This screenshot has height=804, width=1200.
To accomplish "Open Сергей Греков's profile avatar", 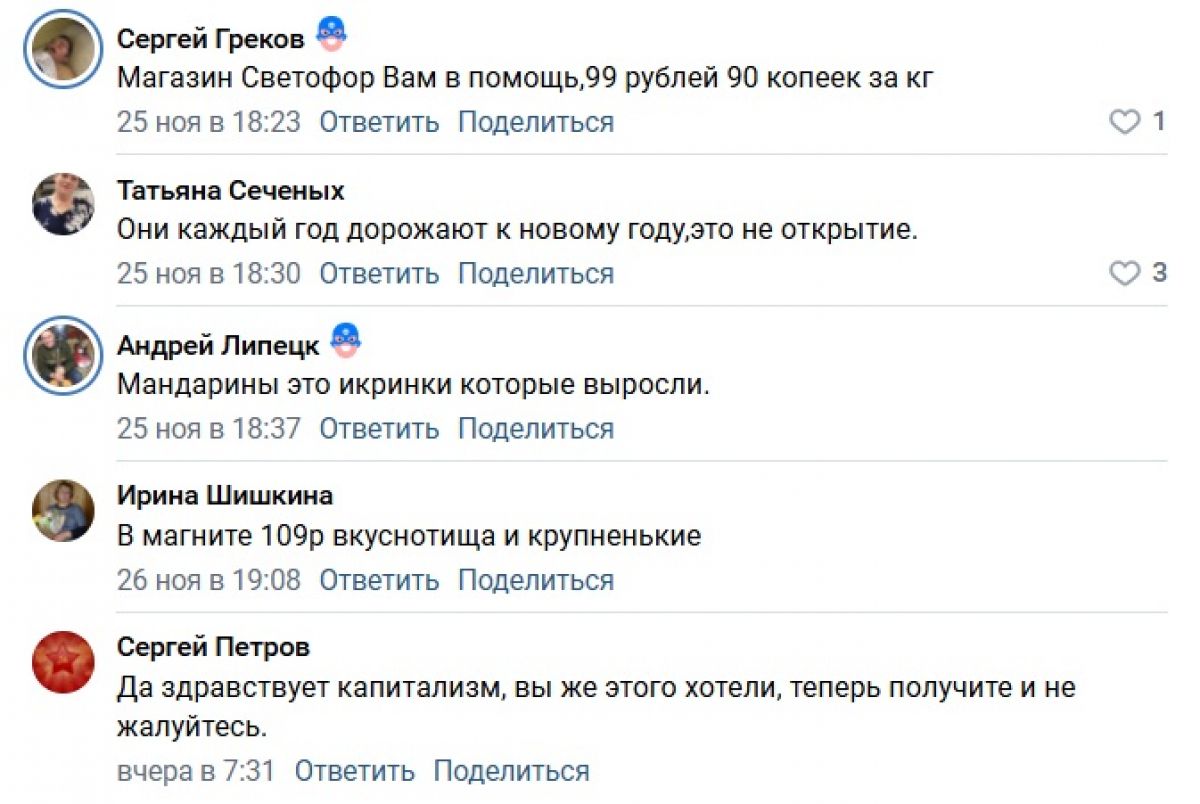I will [x=63, y=52].
